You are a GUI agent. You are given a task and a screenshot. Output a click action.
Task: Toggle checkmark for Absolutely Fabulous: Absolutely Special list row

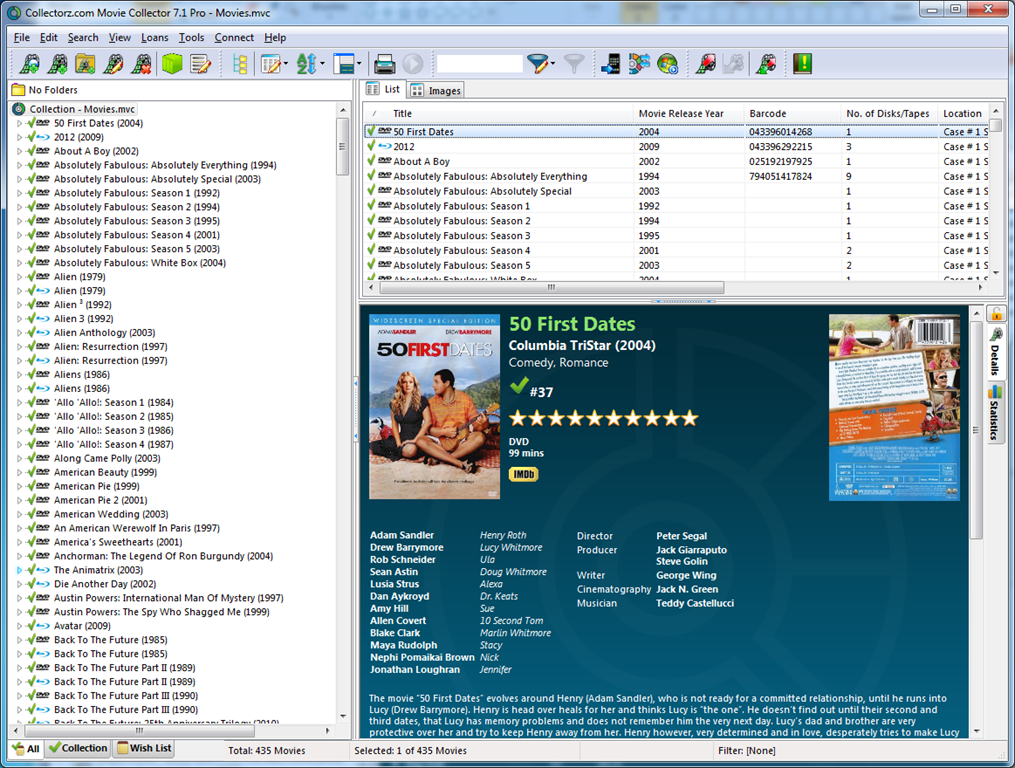371,190
